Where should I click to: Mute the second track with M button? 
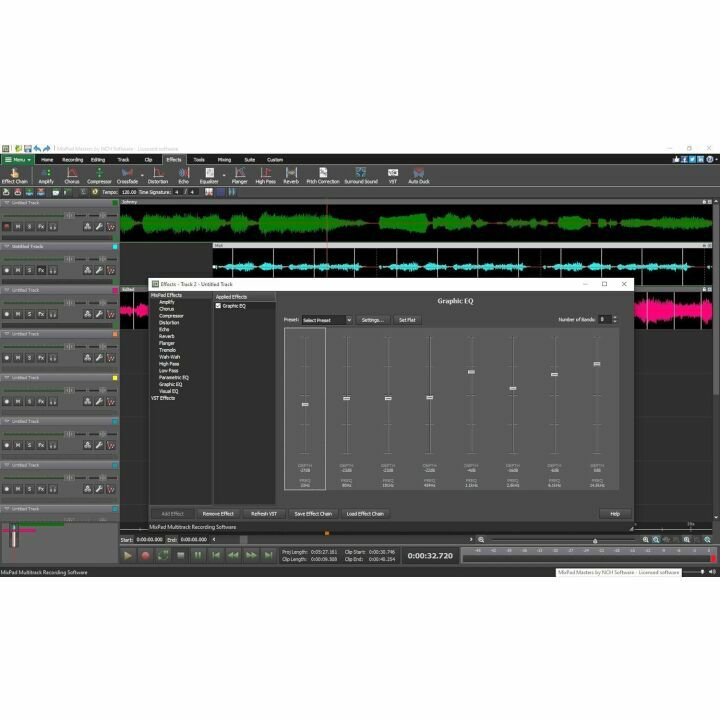pos(18,270)
